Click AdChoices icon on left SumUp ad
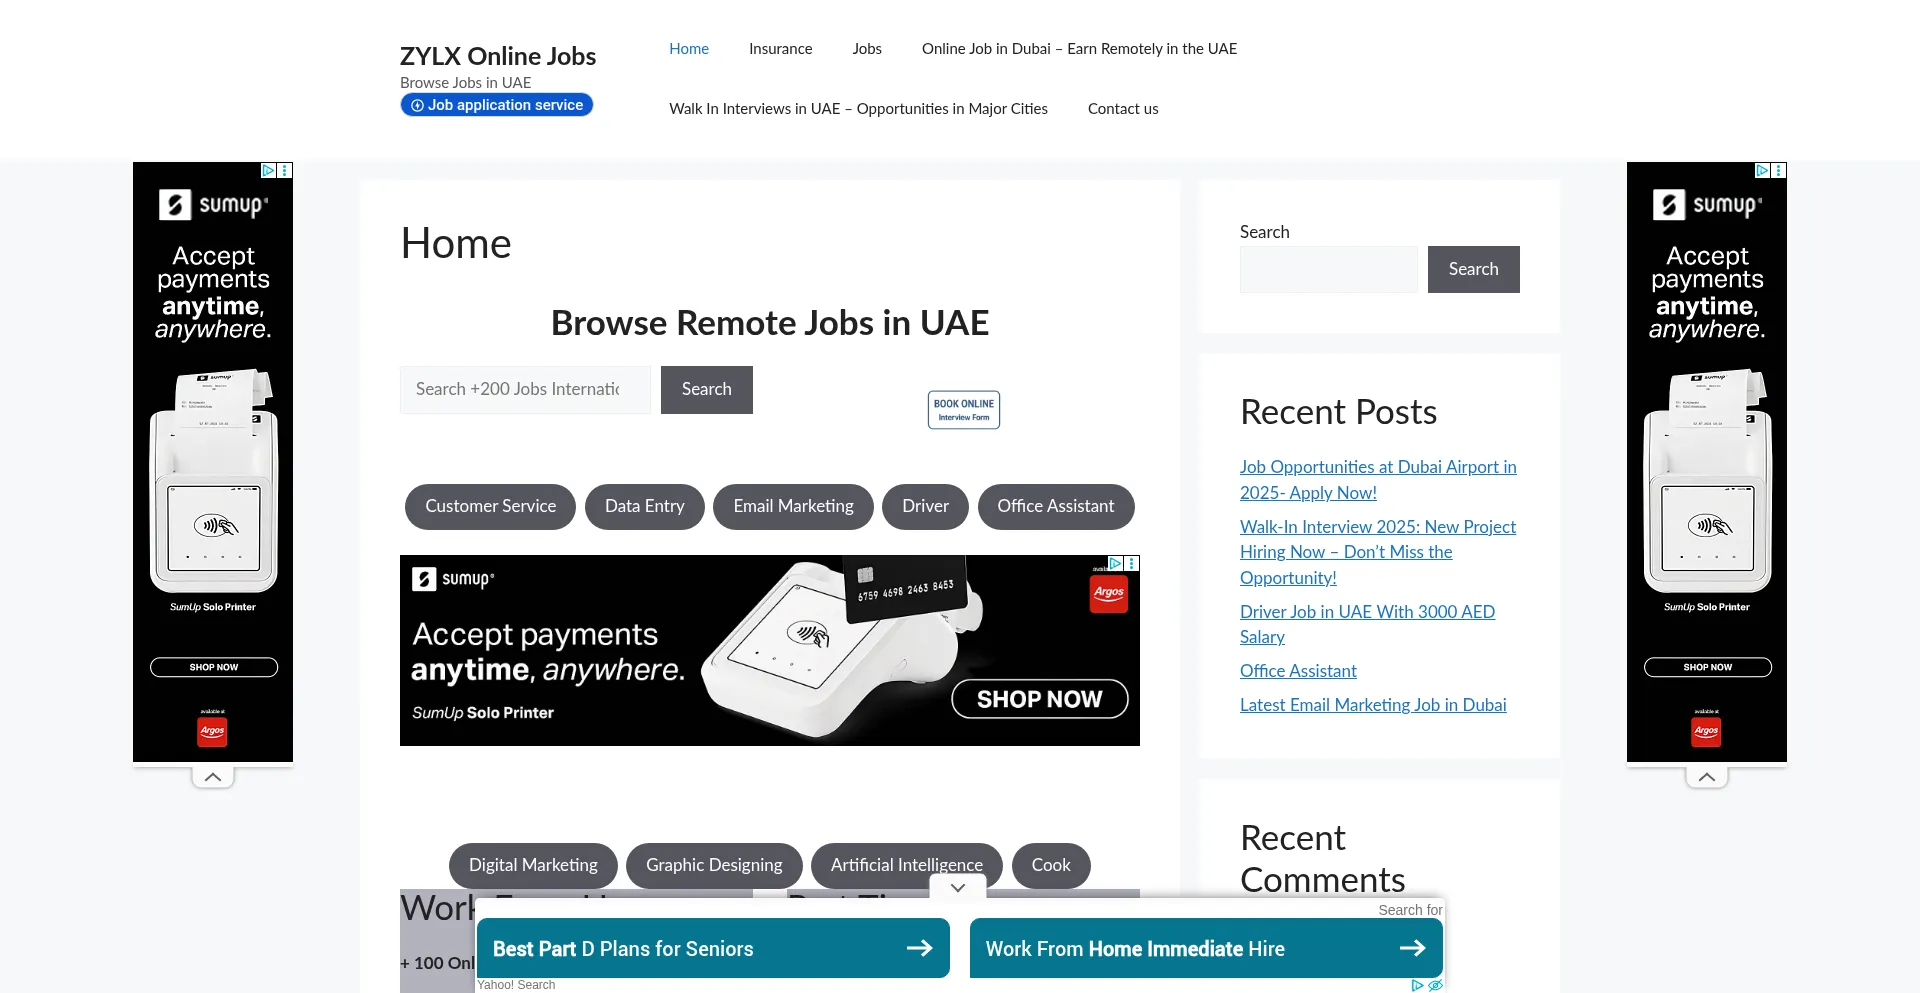This screenshot has height=993, width=1920. 268,171
